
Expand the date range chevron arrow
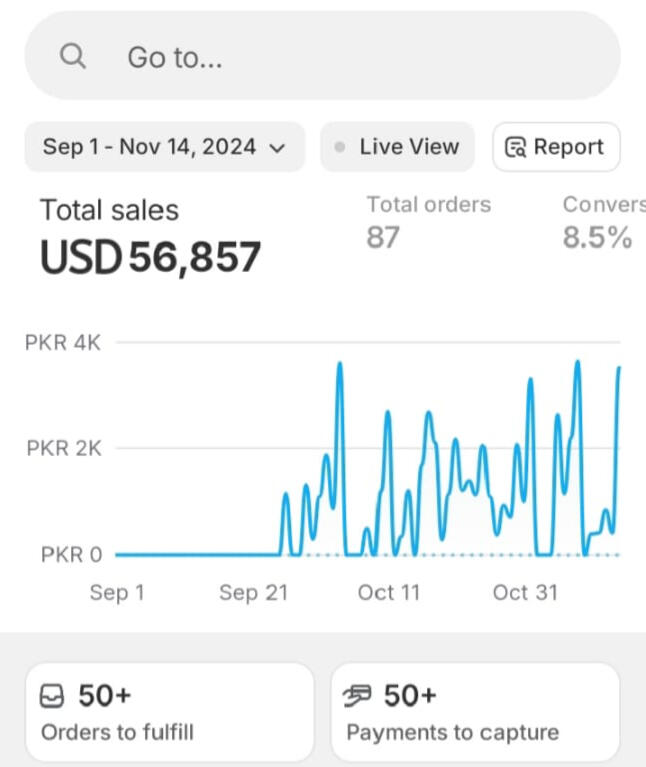point(278,148)
